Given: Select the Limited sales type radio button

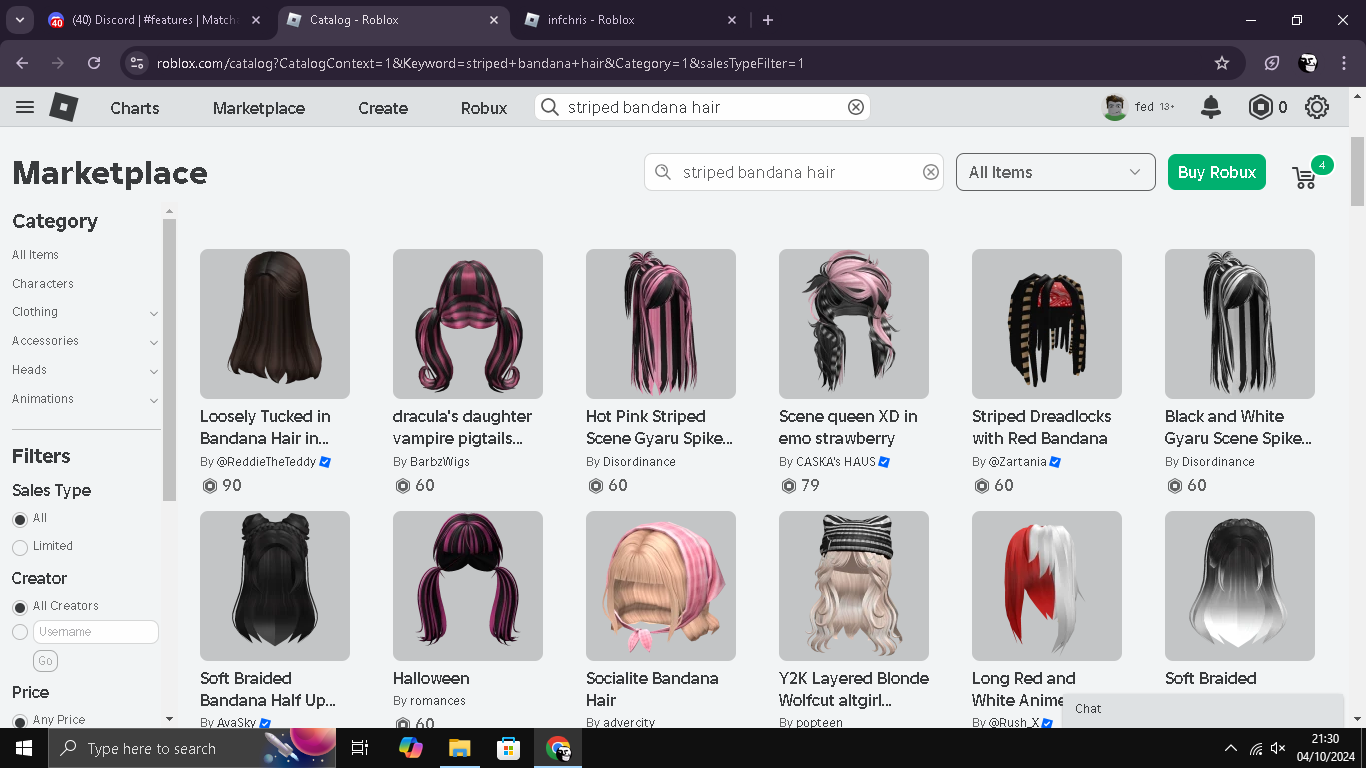Looking at the screenshot, I should (x=20, y=547).
